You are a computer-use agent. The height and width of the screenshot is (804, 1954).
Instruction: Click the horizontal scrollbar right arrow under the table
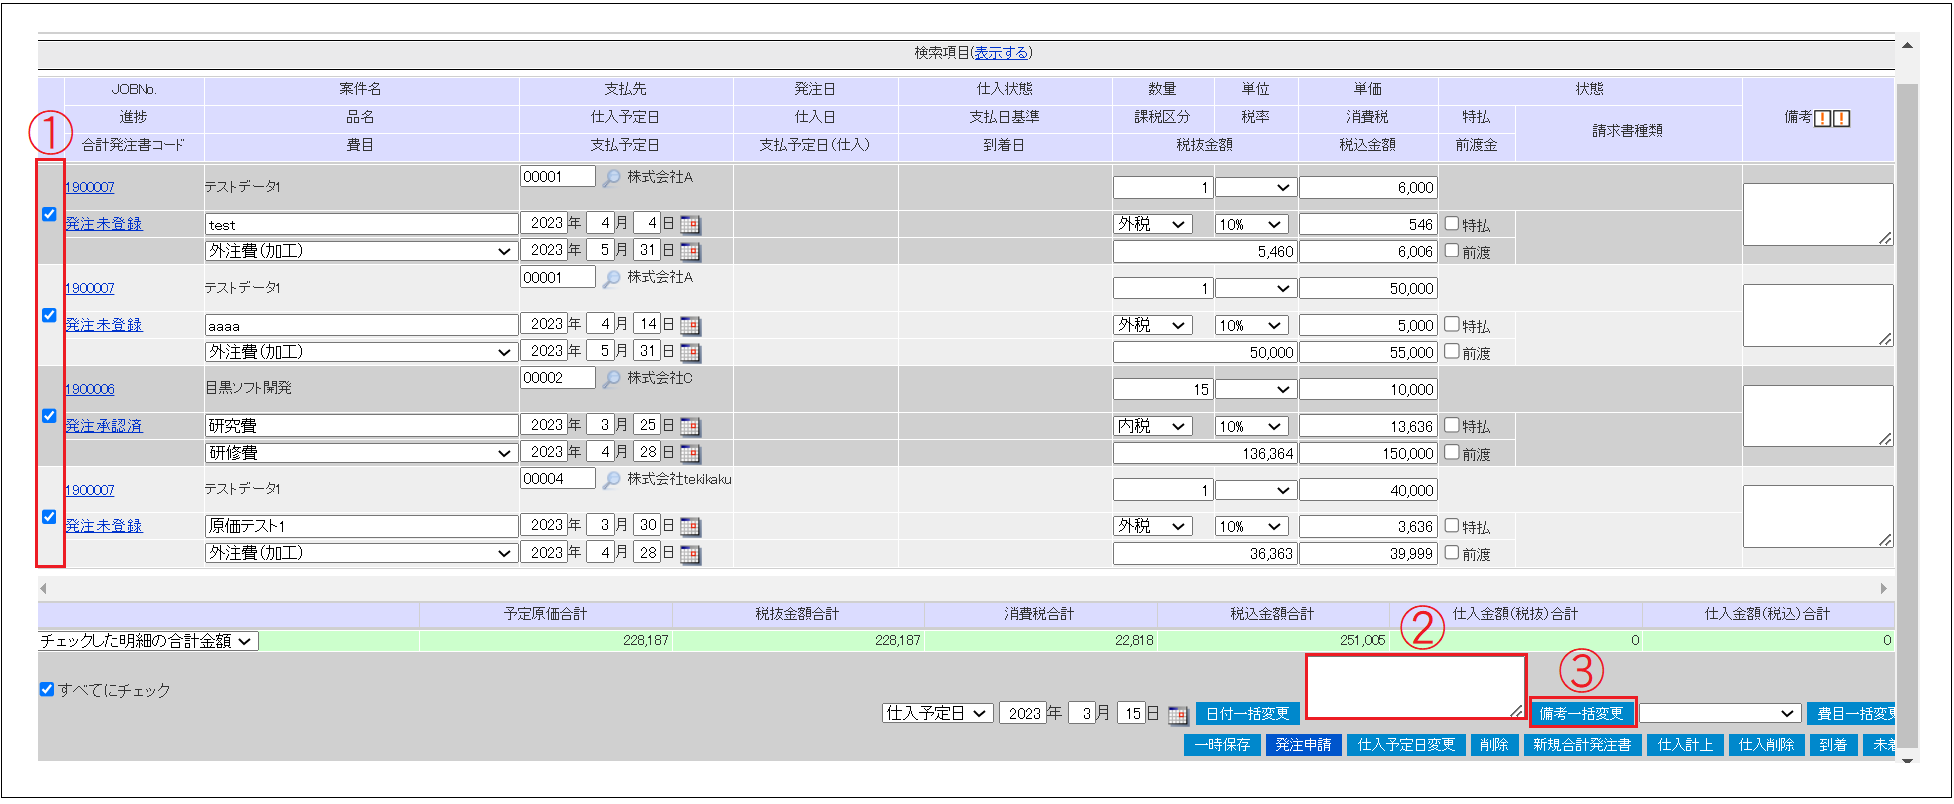1884,589
